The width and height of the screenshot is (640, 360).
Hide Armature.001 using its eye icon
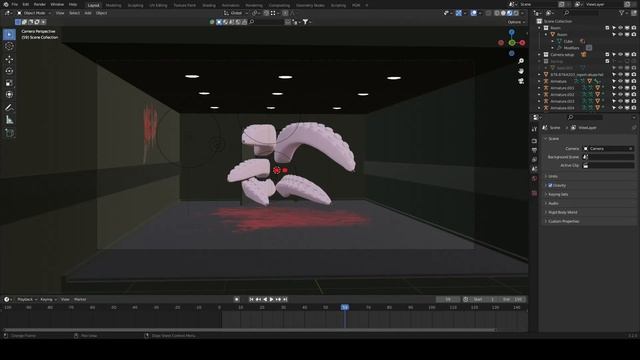tap(620, 88)
